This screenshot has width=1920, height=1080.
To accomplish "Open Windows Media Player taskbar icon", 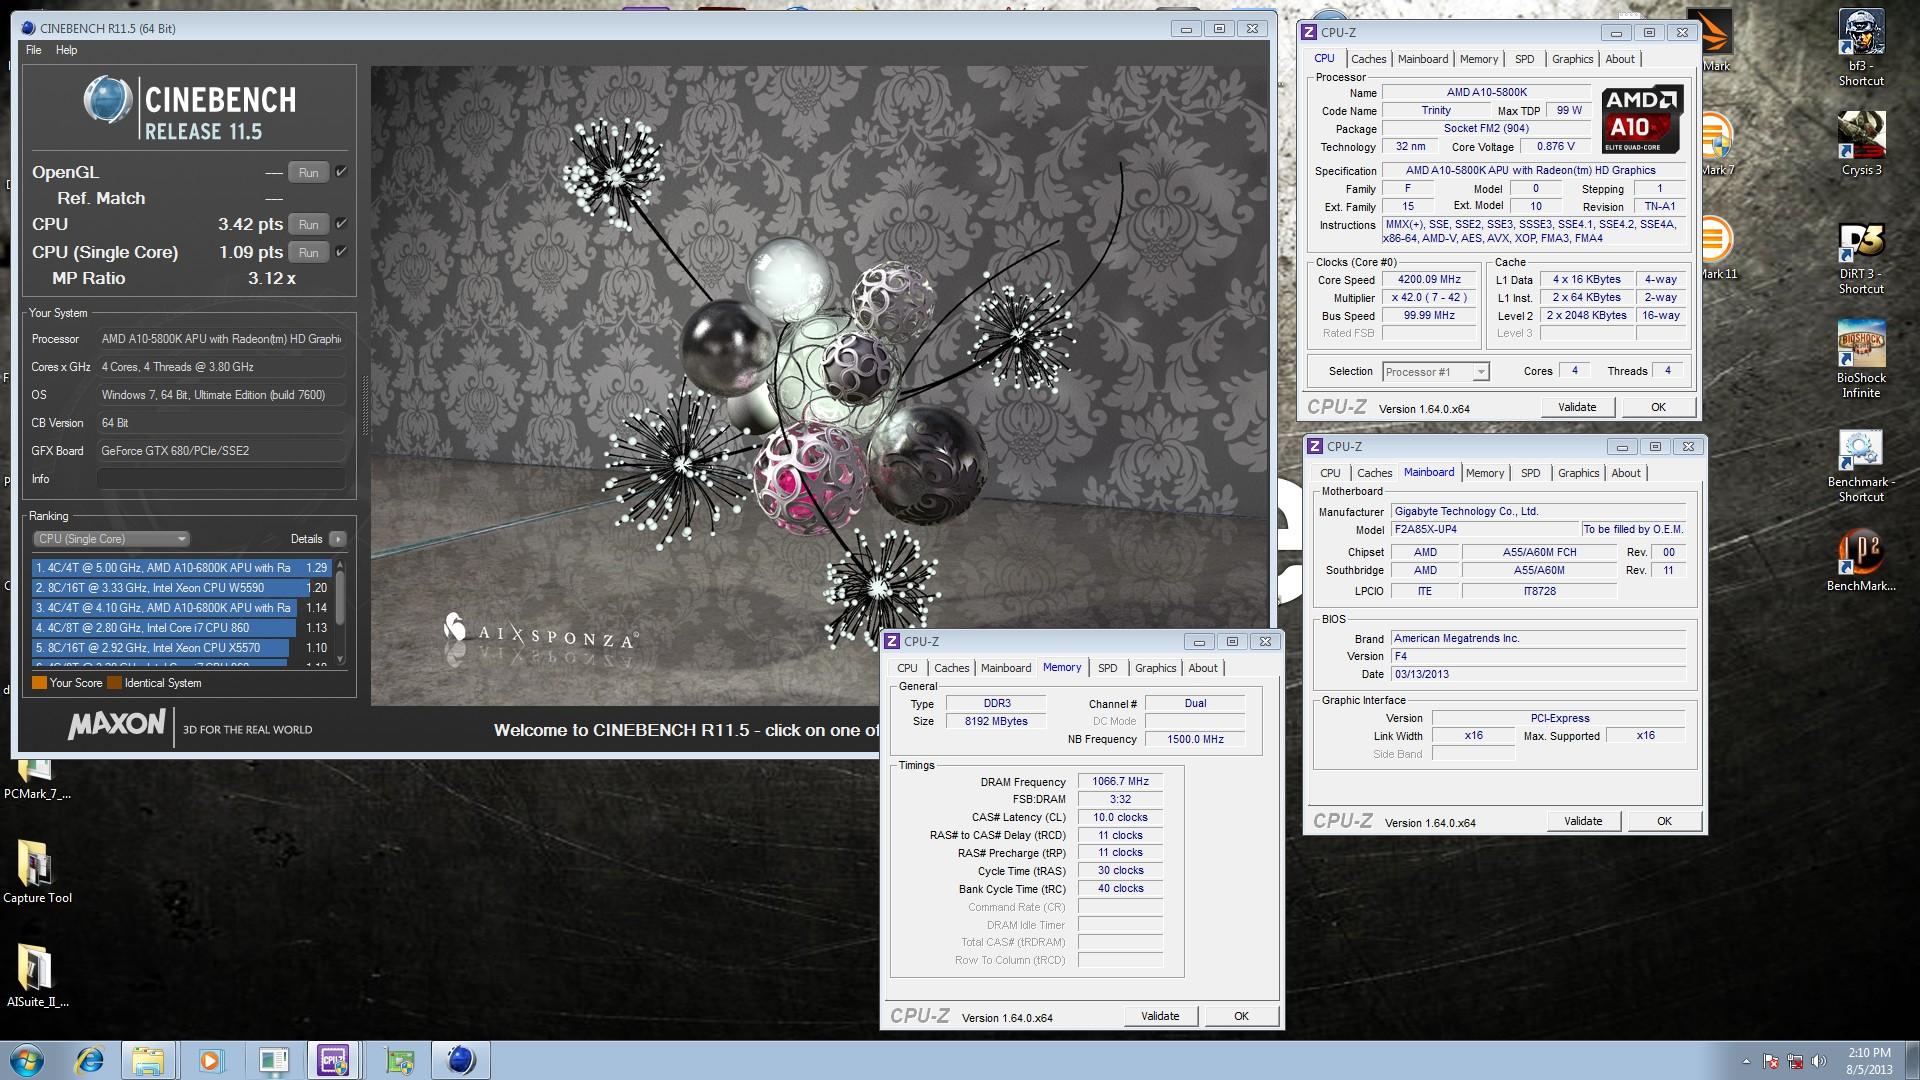I will [210, 1060].
